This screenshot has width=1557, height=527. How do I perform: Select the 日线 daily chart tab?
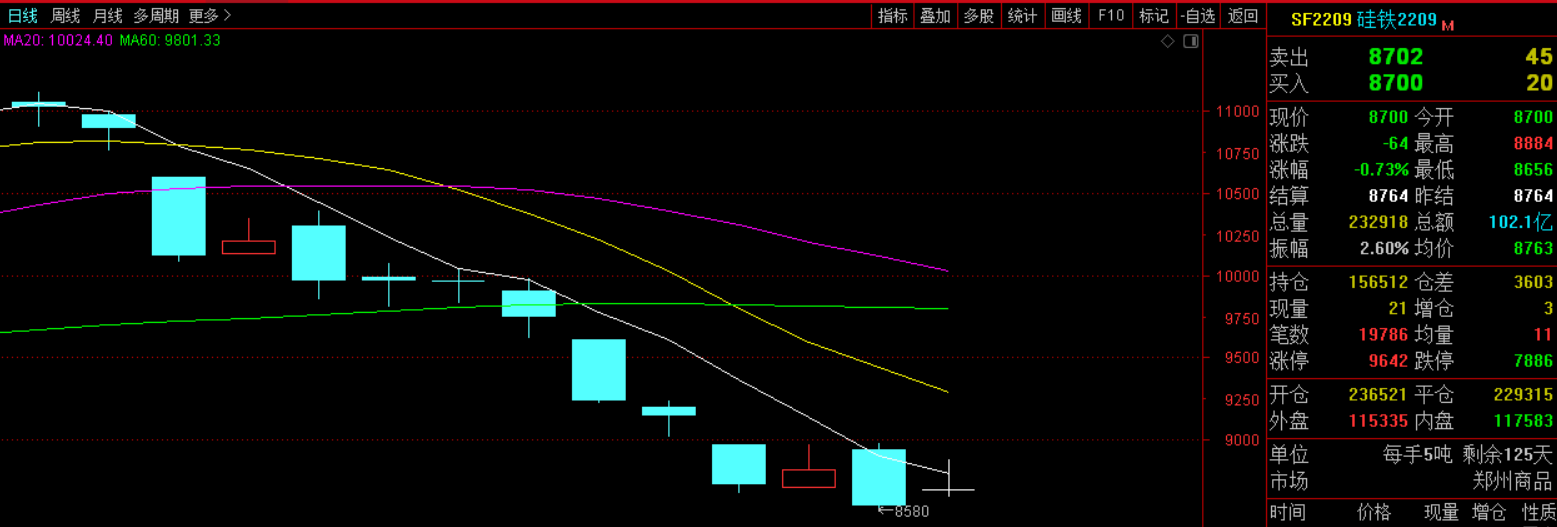[22, 15]
